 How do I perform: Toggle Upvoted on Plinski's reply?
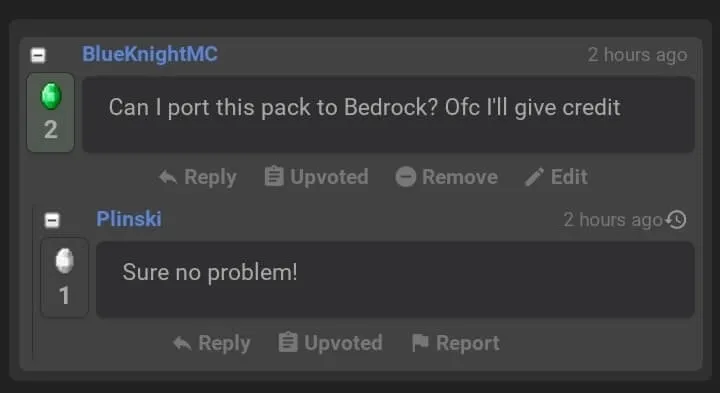coord(330,342)
